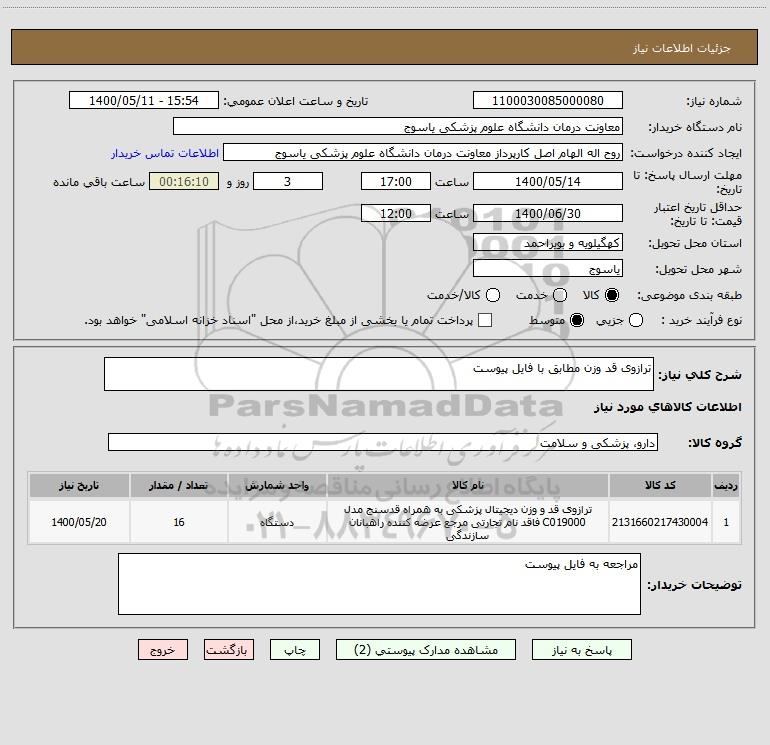Click the days remaining field showing 3
Viewport: 770px width, 745px height.
[288, 181]
